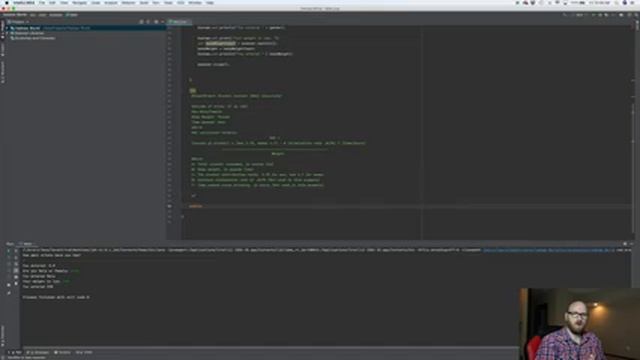Click the down arrow in Run console
The image size is (640, 360).
(16, 258)
